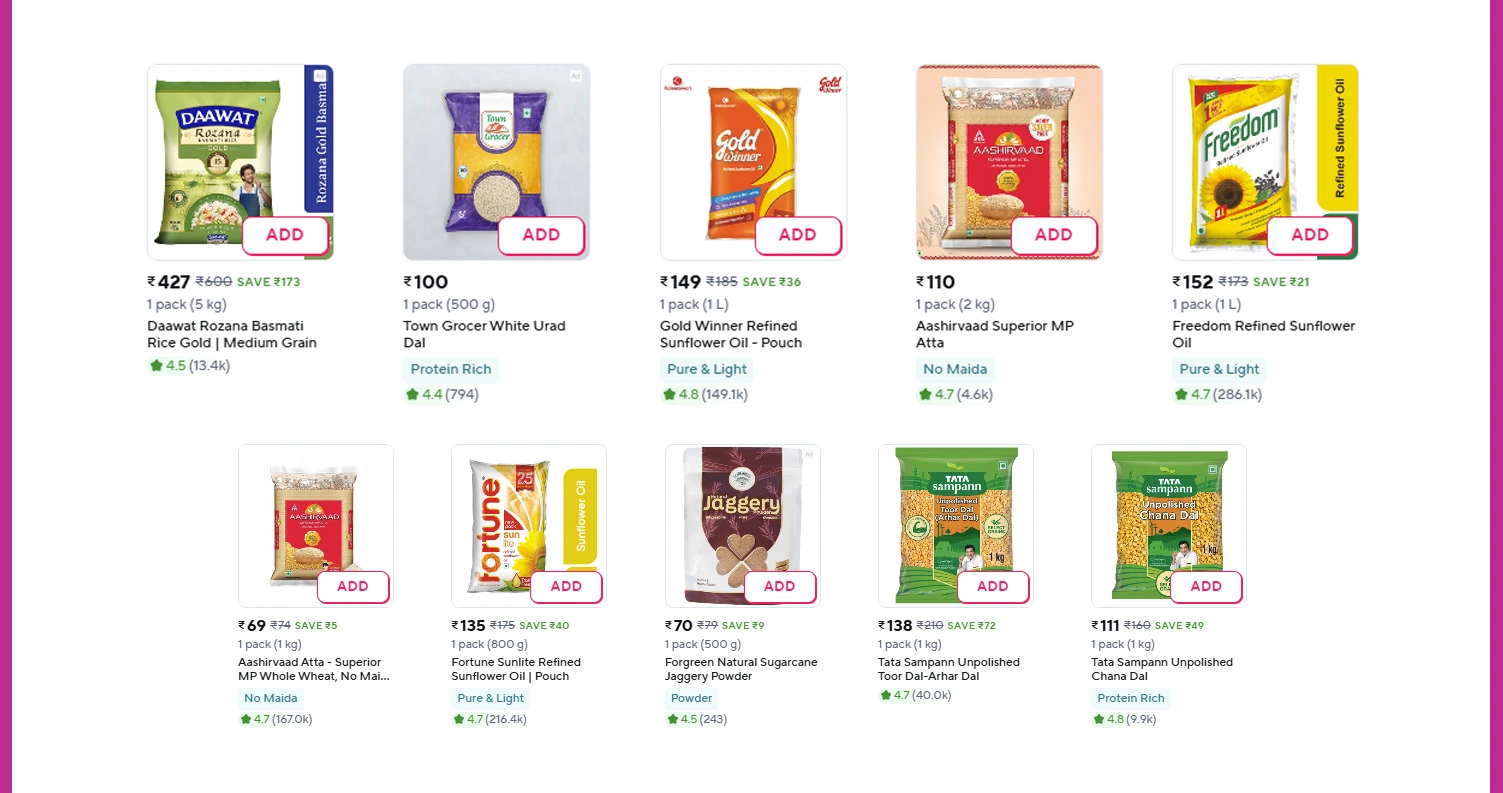Add Aashirvaad Superior MP Atta 2 kg
Screen dimensions: 1503x793
click(1053, 235)
